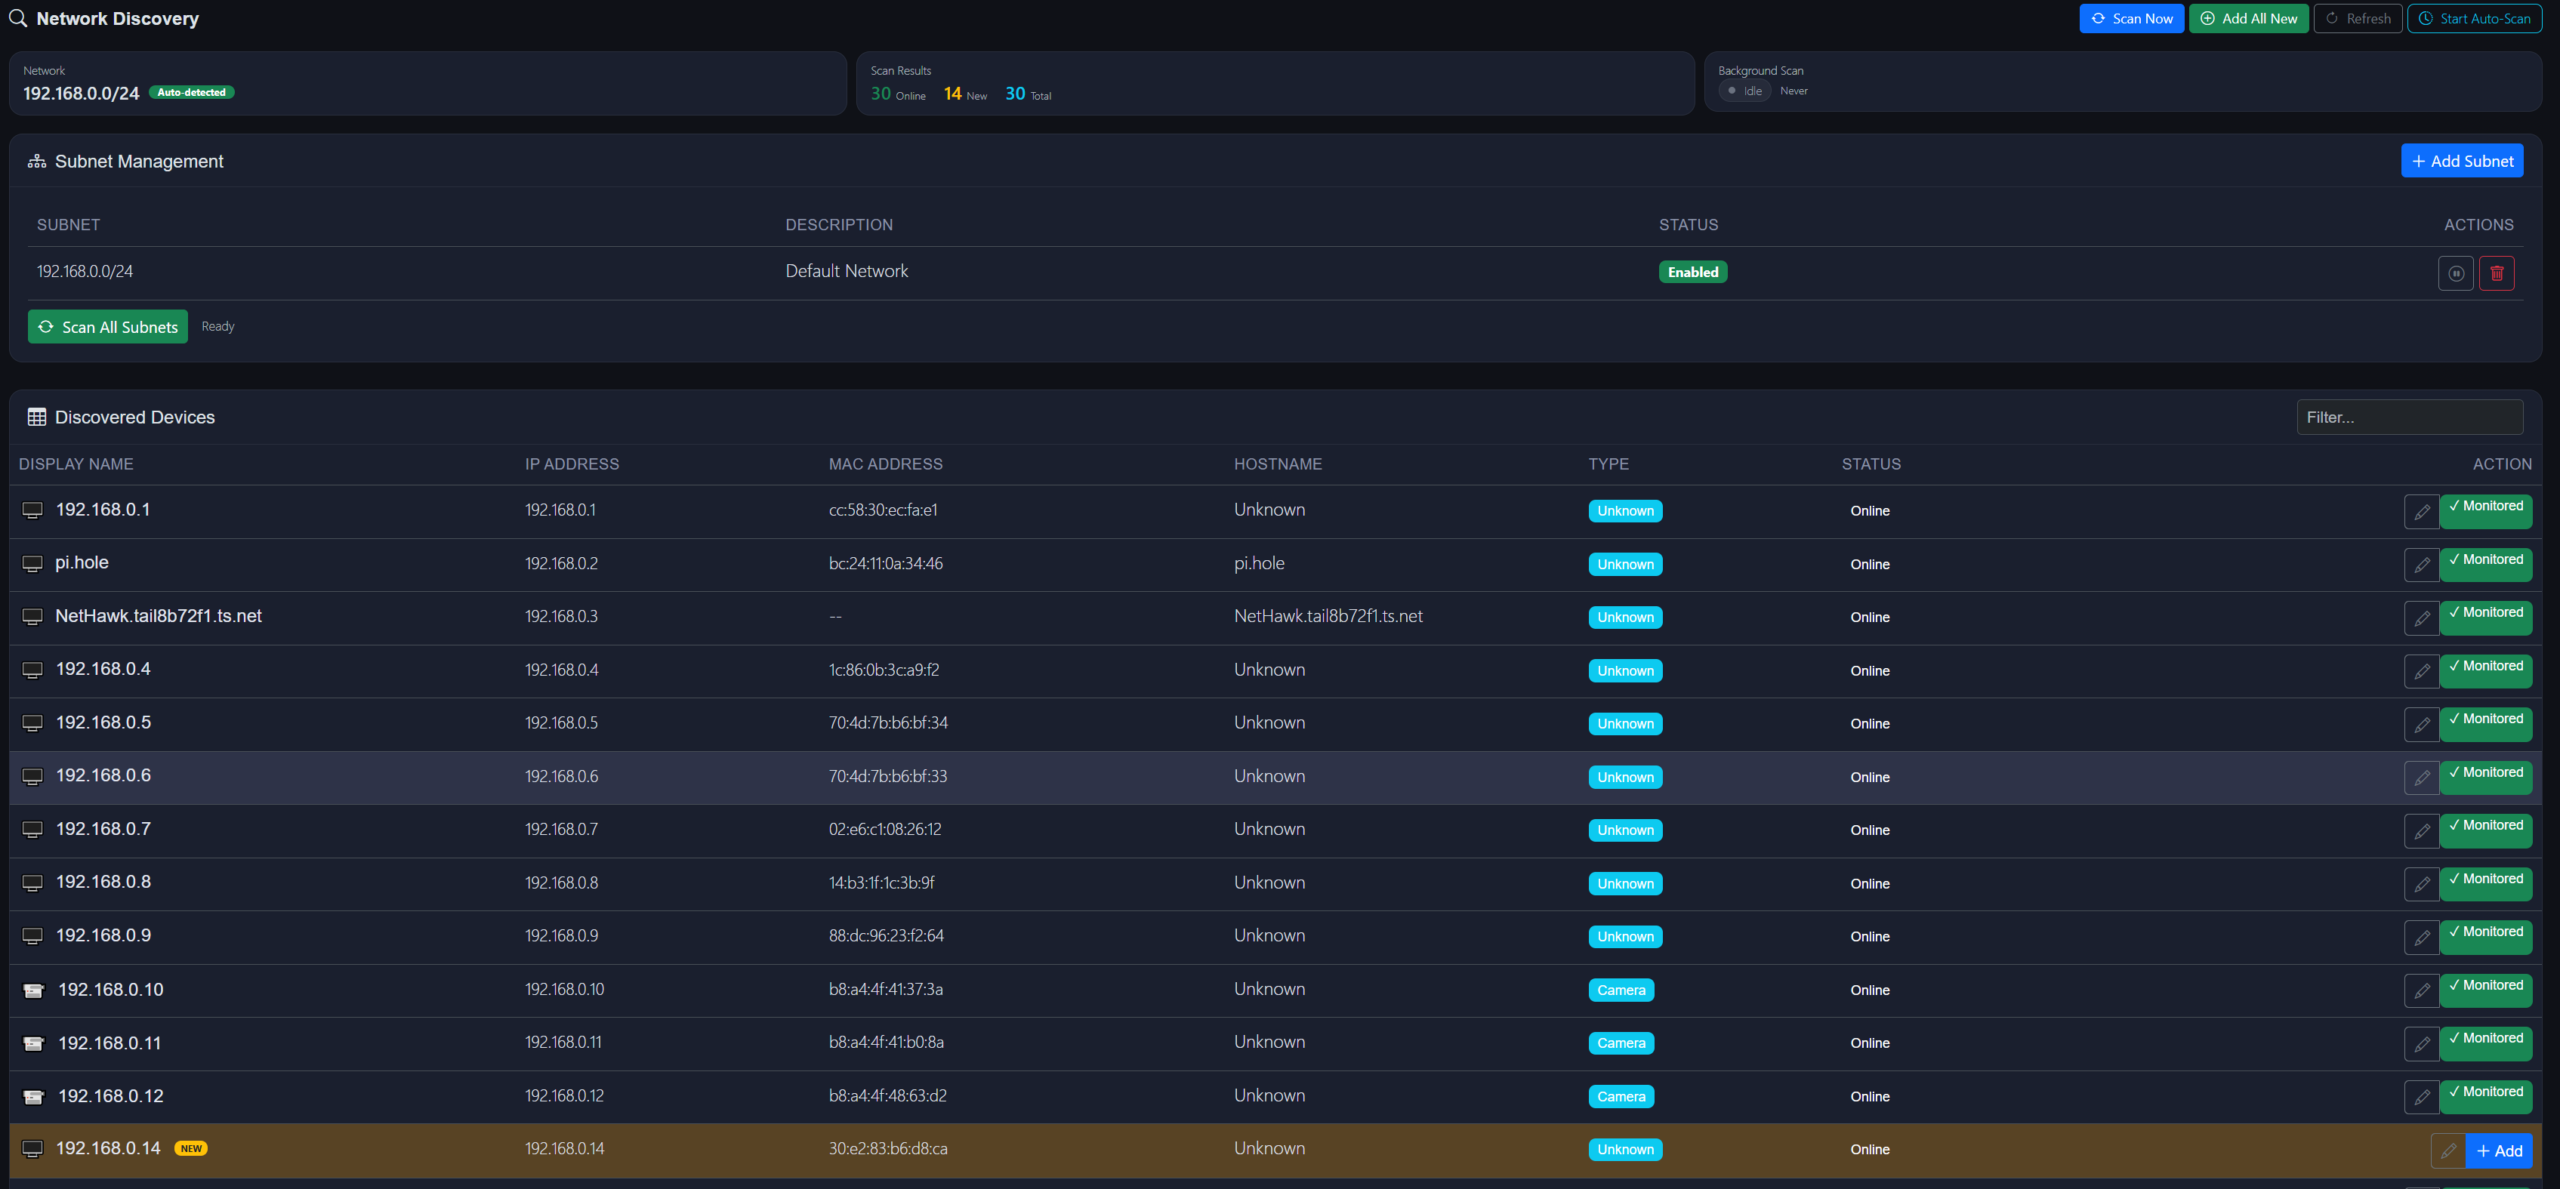Viewport: 2560px width, 1189px height.
Task: Click the edit pencil for pi.hole
Action: tap(2421, 565)
